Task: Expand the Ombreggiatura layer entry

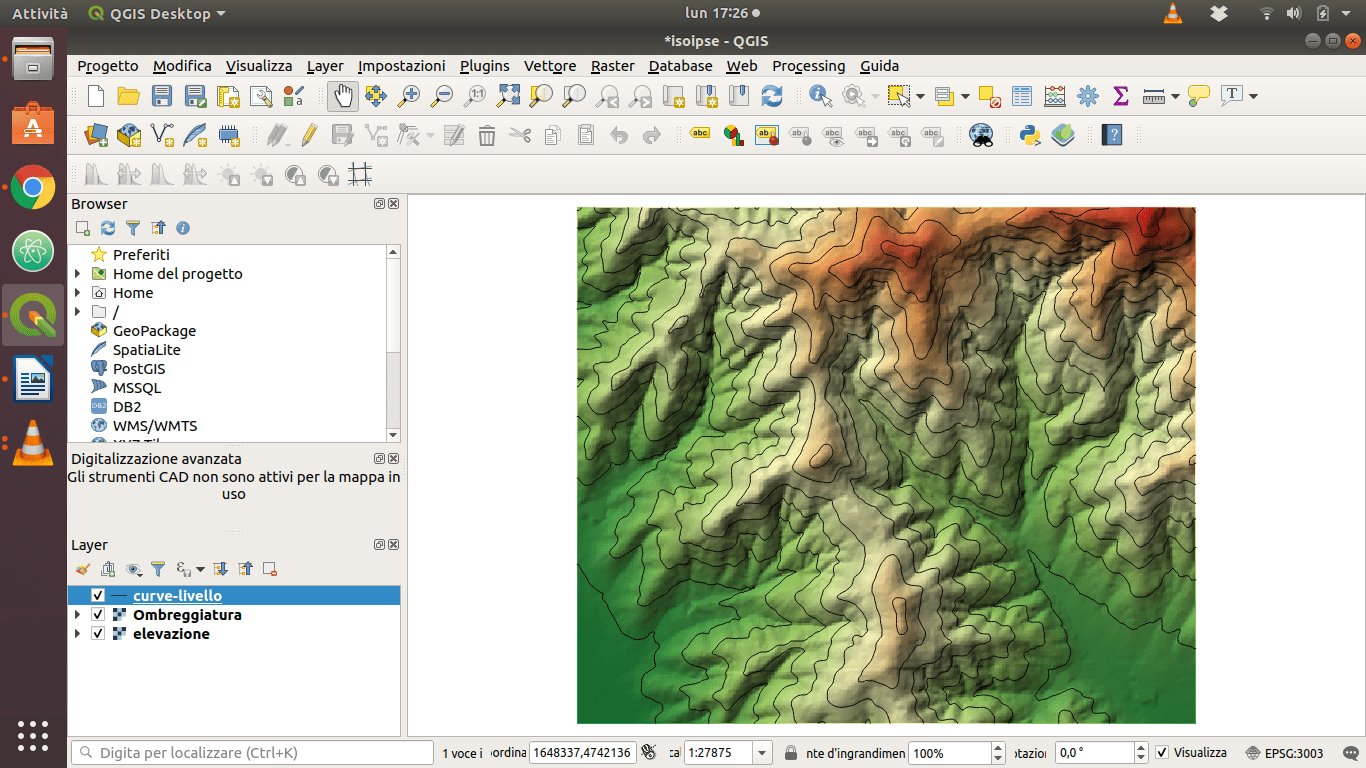Action: pos(78,615)
